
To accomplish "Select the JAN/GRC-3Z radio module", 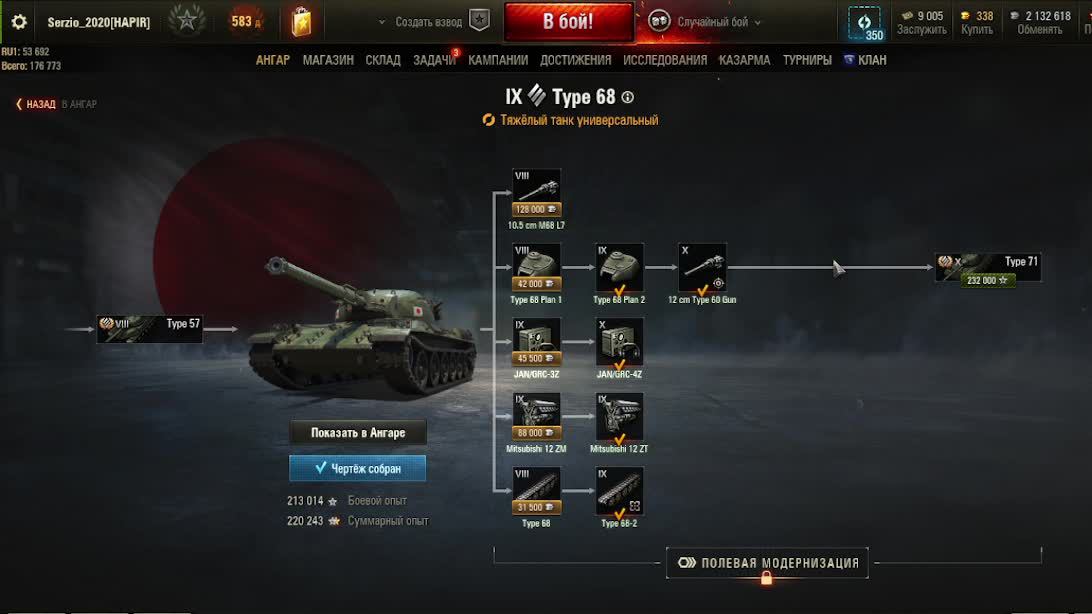I will coord(536,342).
